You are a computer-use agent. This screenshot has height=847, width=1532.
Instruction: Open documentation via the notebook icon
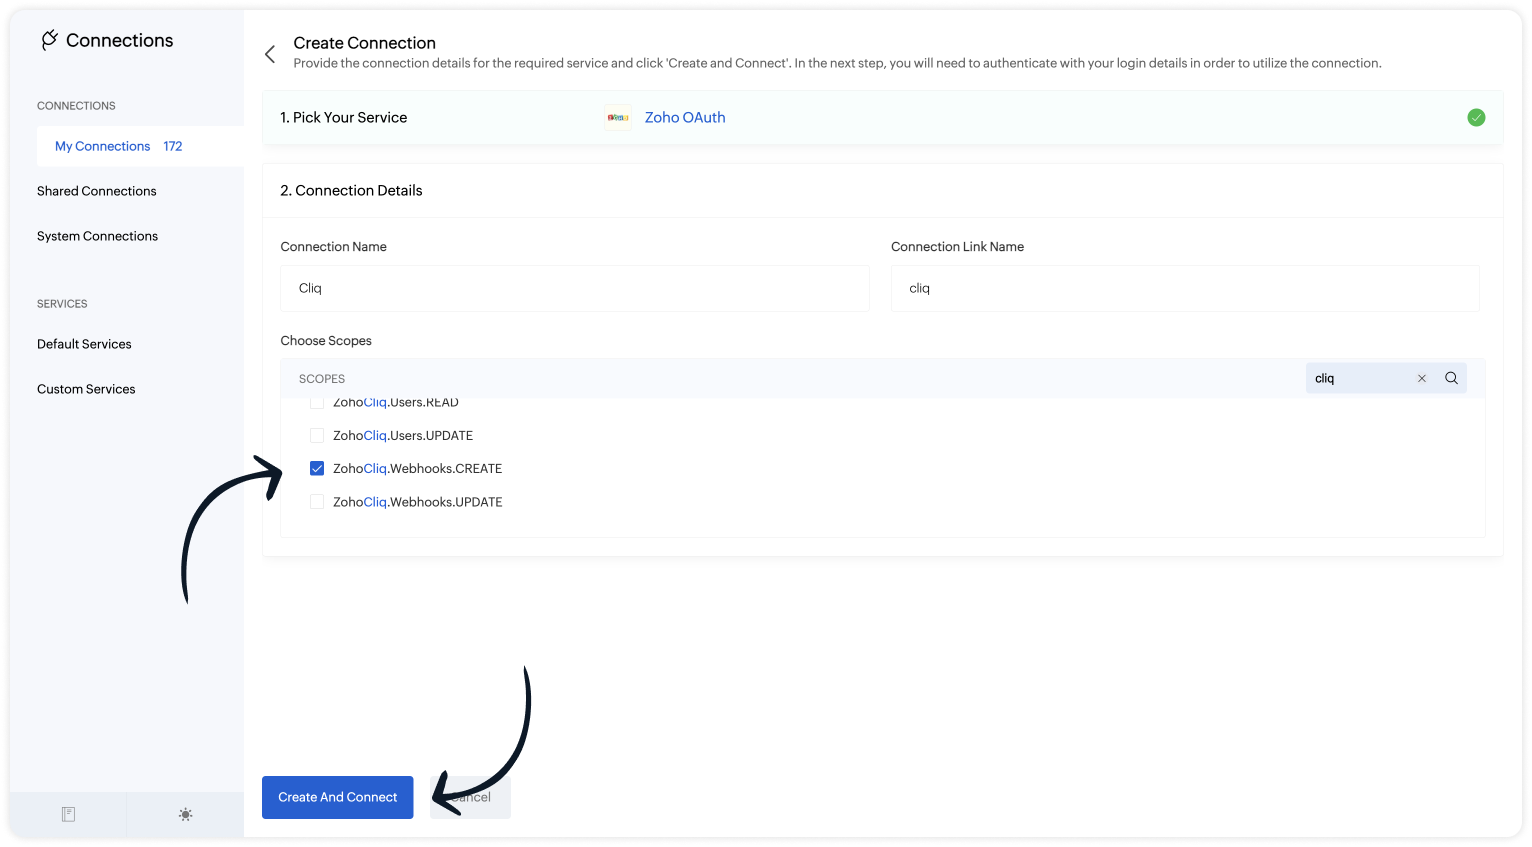[67, 813]
